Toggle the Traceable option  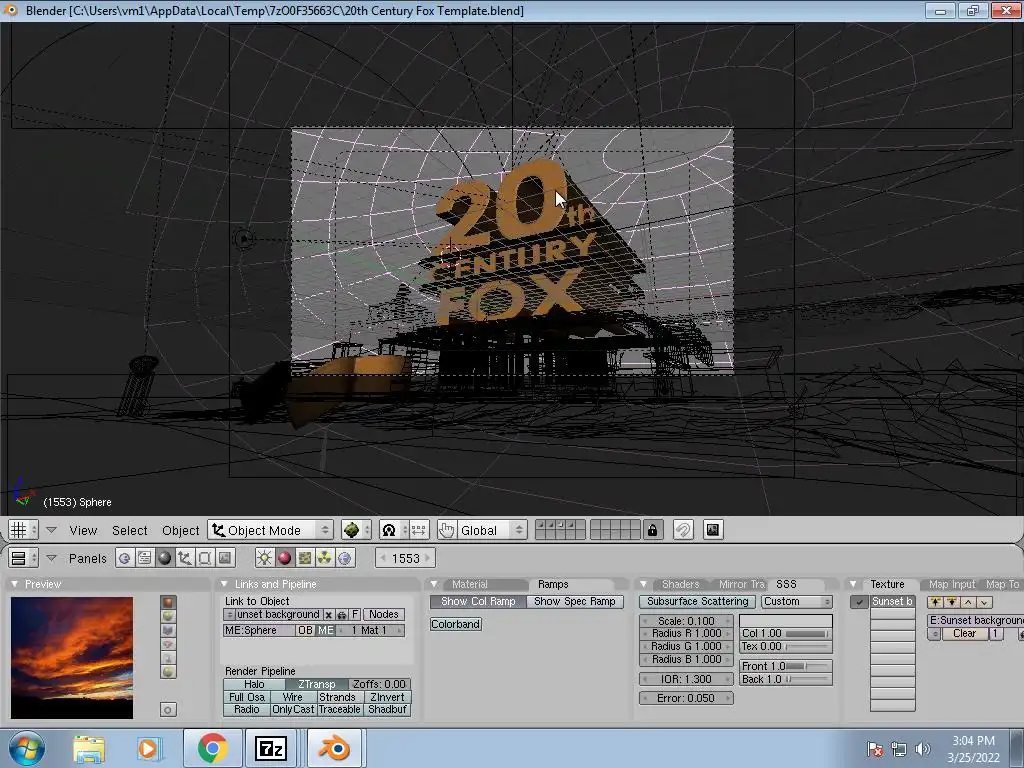[340, 709]
